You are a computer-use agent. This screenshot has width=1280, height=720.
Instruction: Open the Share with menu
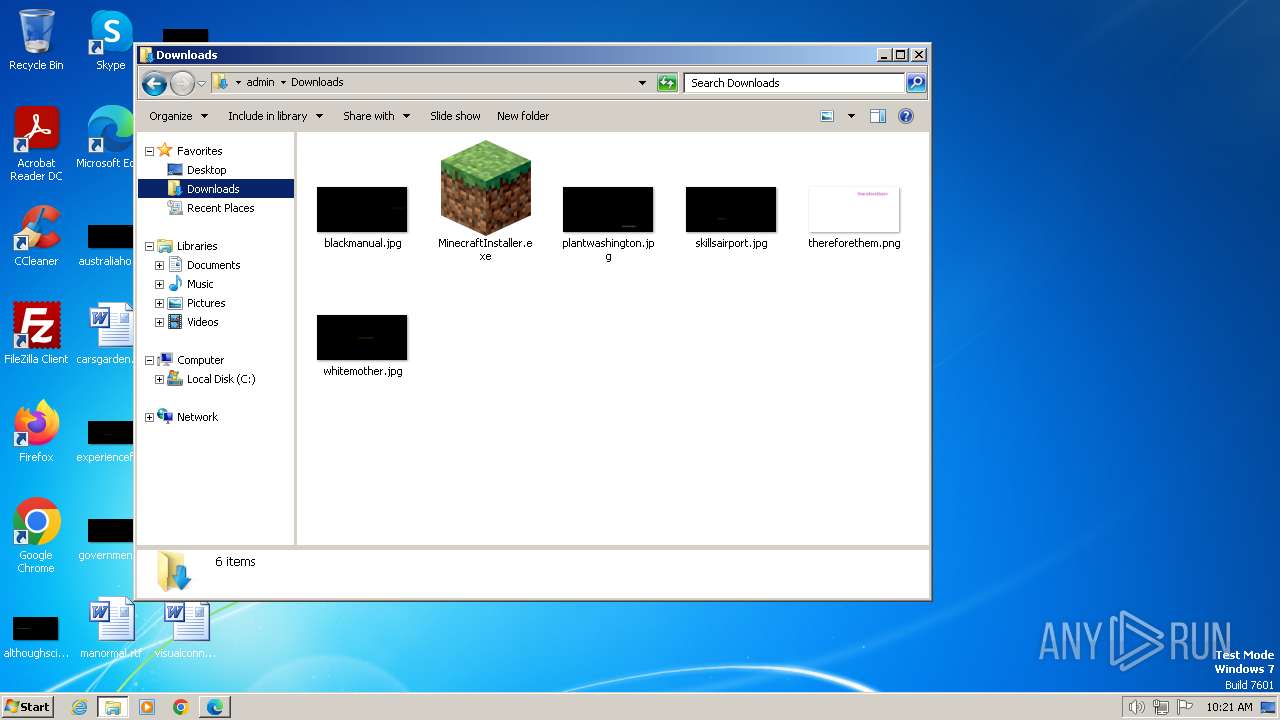[x=376, y=116]
